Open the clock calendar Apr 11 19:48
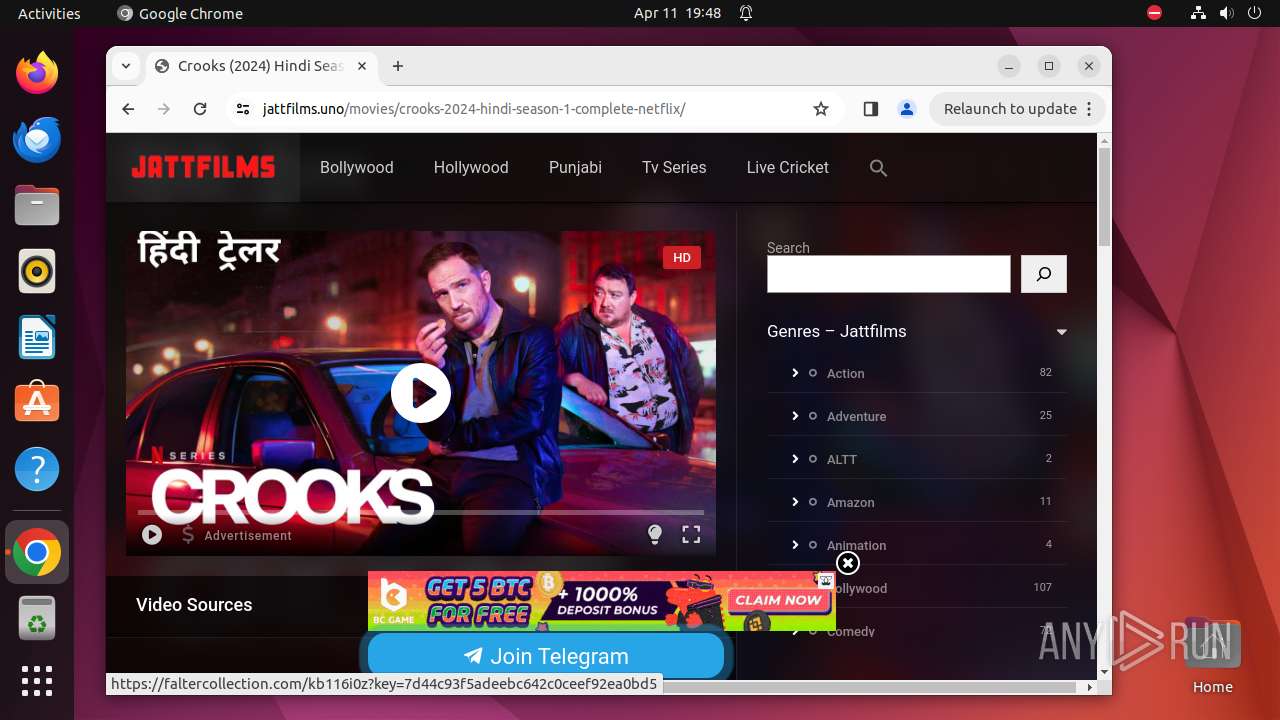 tap(677, 13)
